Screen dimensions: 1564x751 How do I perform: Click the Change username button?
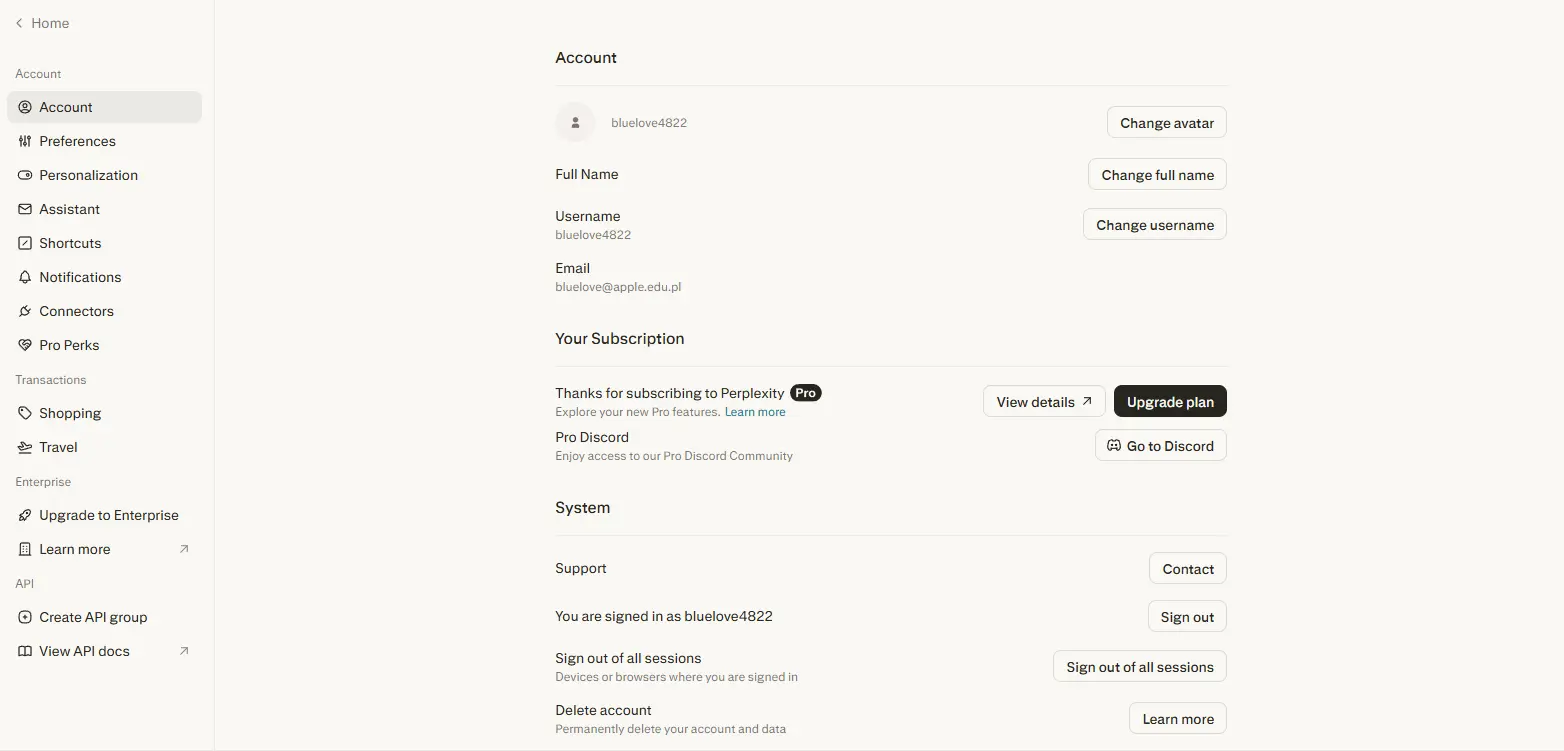[1155, 225]
